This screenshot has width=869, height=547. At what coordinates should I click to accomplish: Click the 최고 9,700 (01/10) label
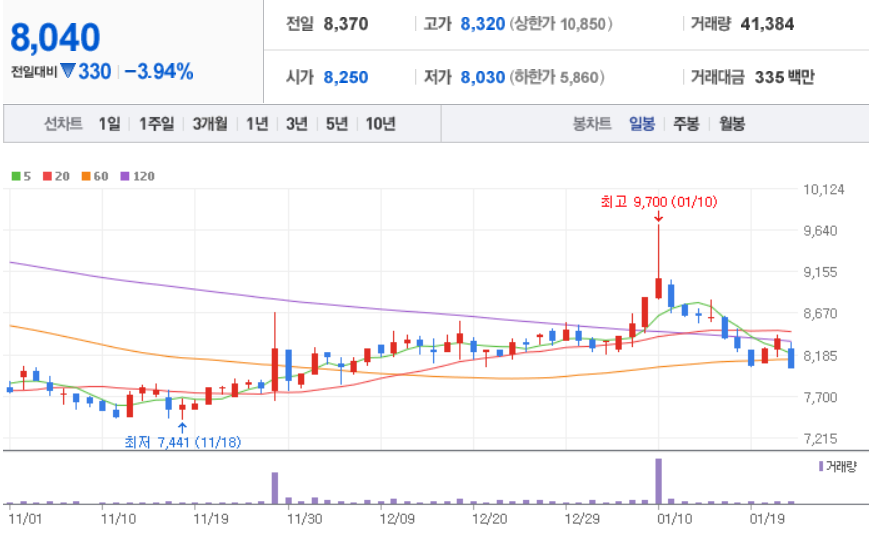point(659,202)
